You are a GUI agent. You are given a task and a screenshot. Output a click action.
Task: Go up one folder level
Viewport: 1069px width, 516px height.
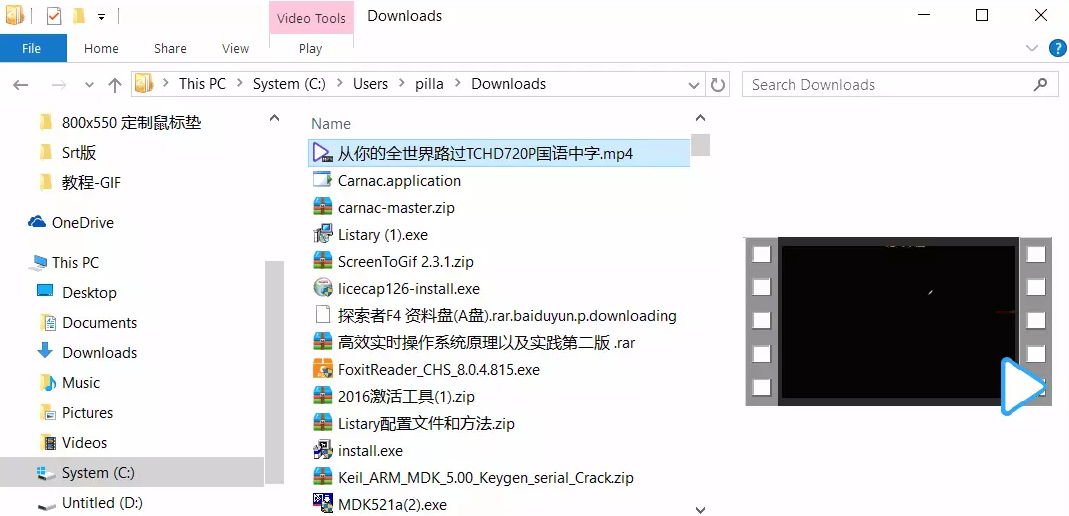(115, 85)
